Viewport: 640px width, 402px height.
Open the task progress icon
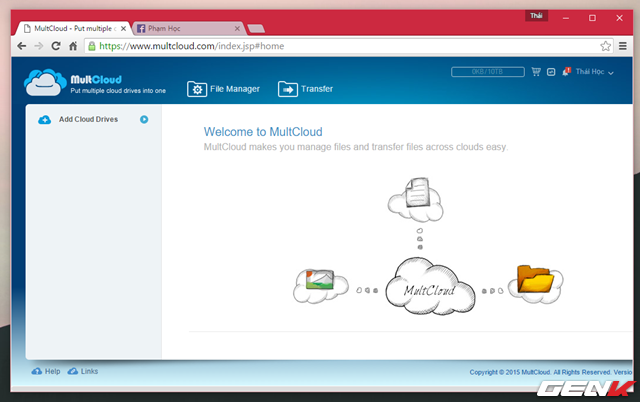coord(551,72)
